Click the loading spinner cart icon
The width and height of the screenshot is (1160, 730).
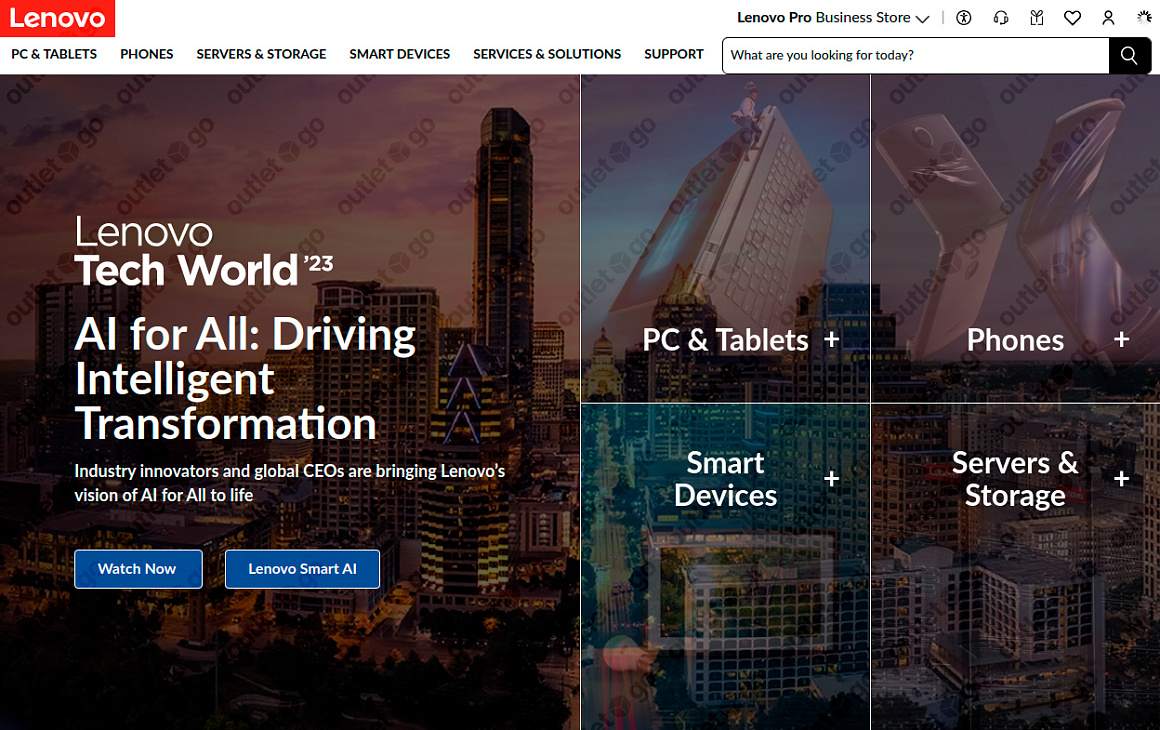pos(1144,18)
